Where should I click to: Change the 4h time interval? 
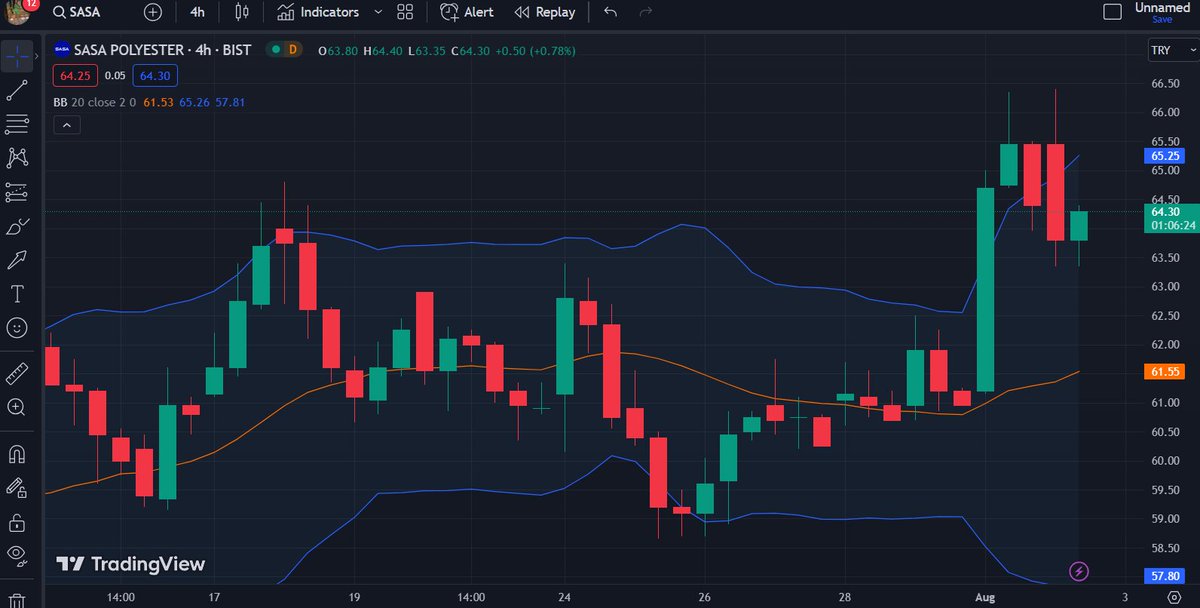coord(198,12)
